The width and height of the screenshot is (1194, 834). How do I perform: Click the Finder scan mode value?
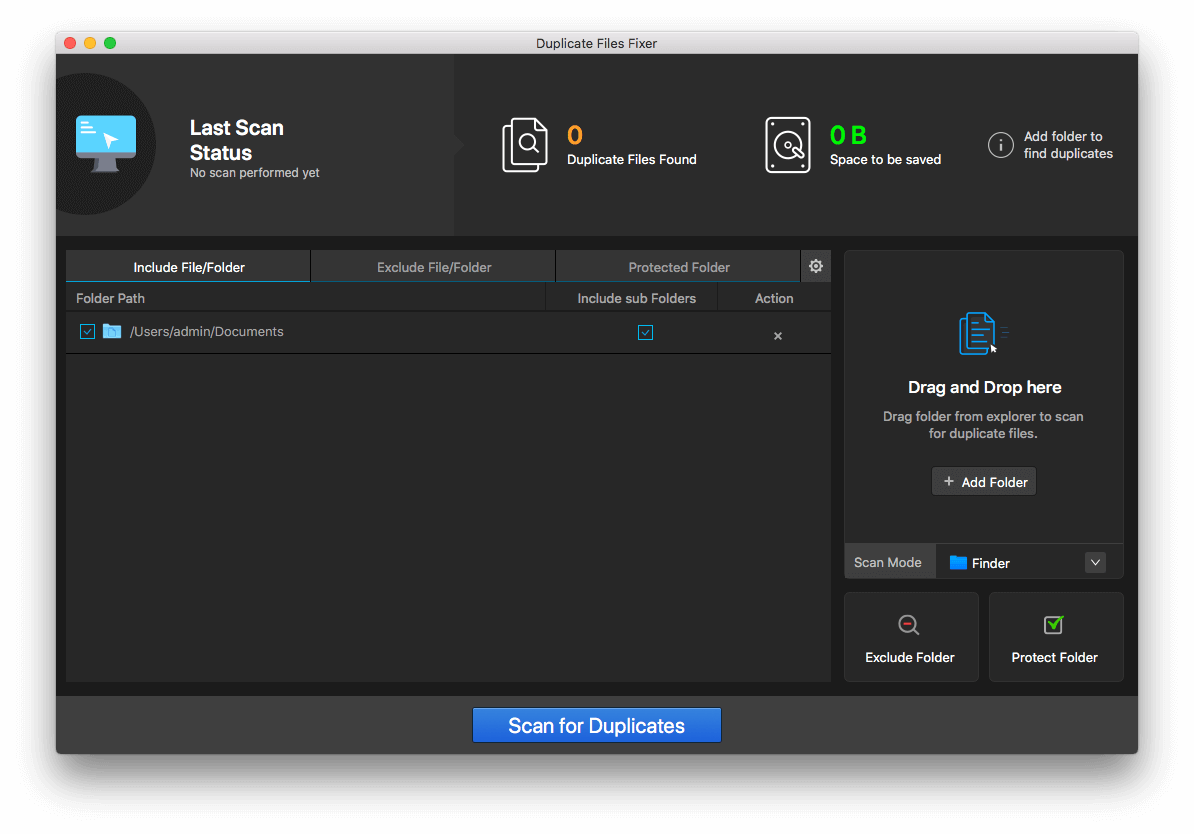(991, 563)
